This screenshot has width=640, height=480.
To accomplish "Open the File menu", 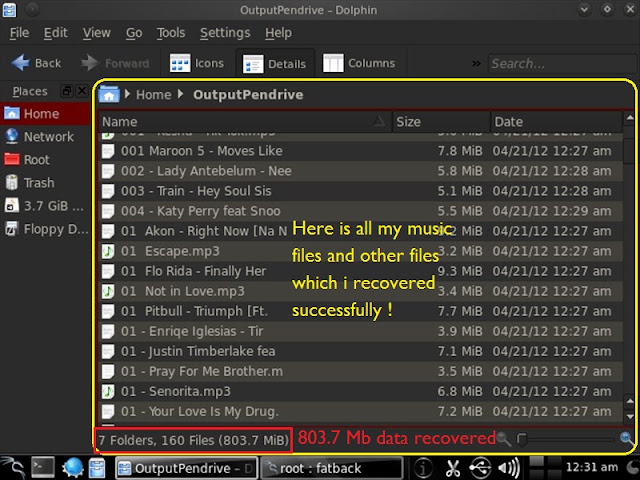I will pos(19,33).
